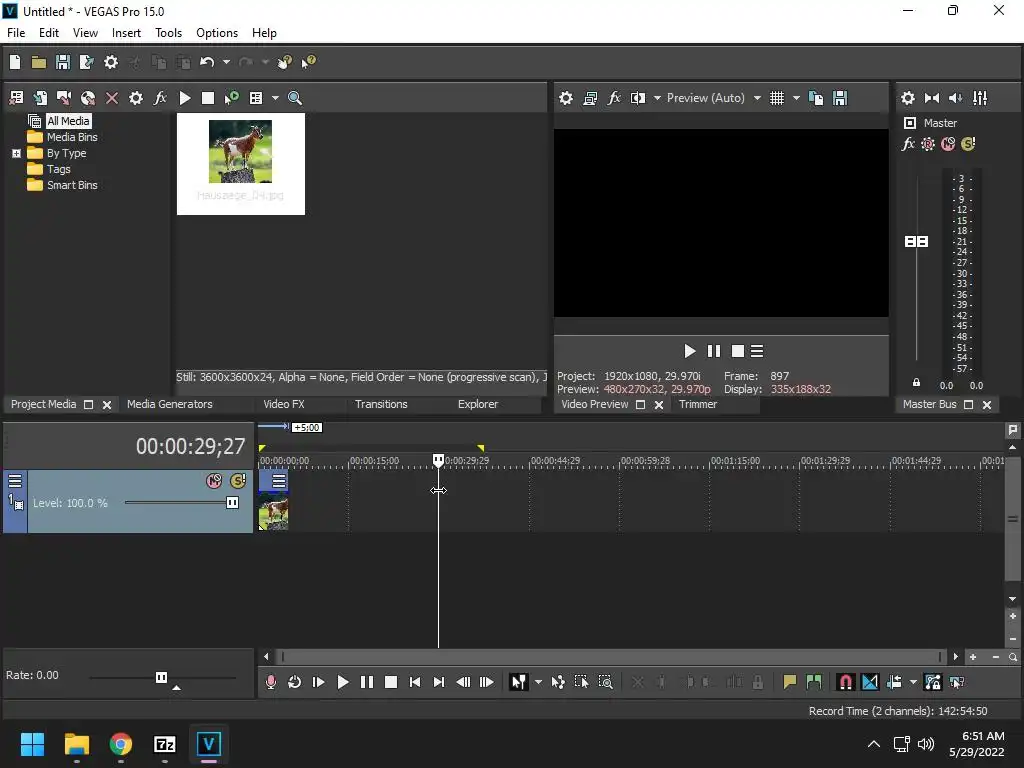The height and width of the screenshot is (768, 1024).
Task: Play From Start on transport bar
Action: pyautogui.click(x=319, y=682)
